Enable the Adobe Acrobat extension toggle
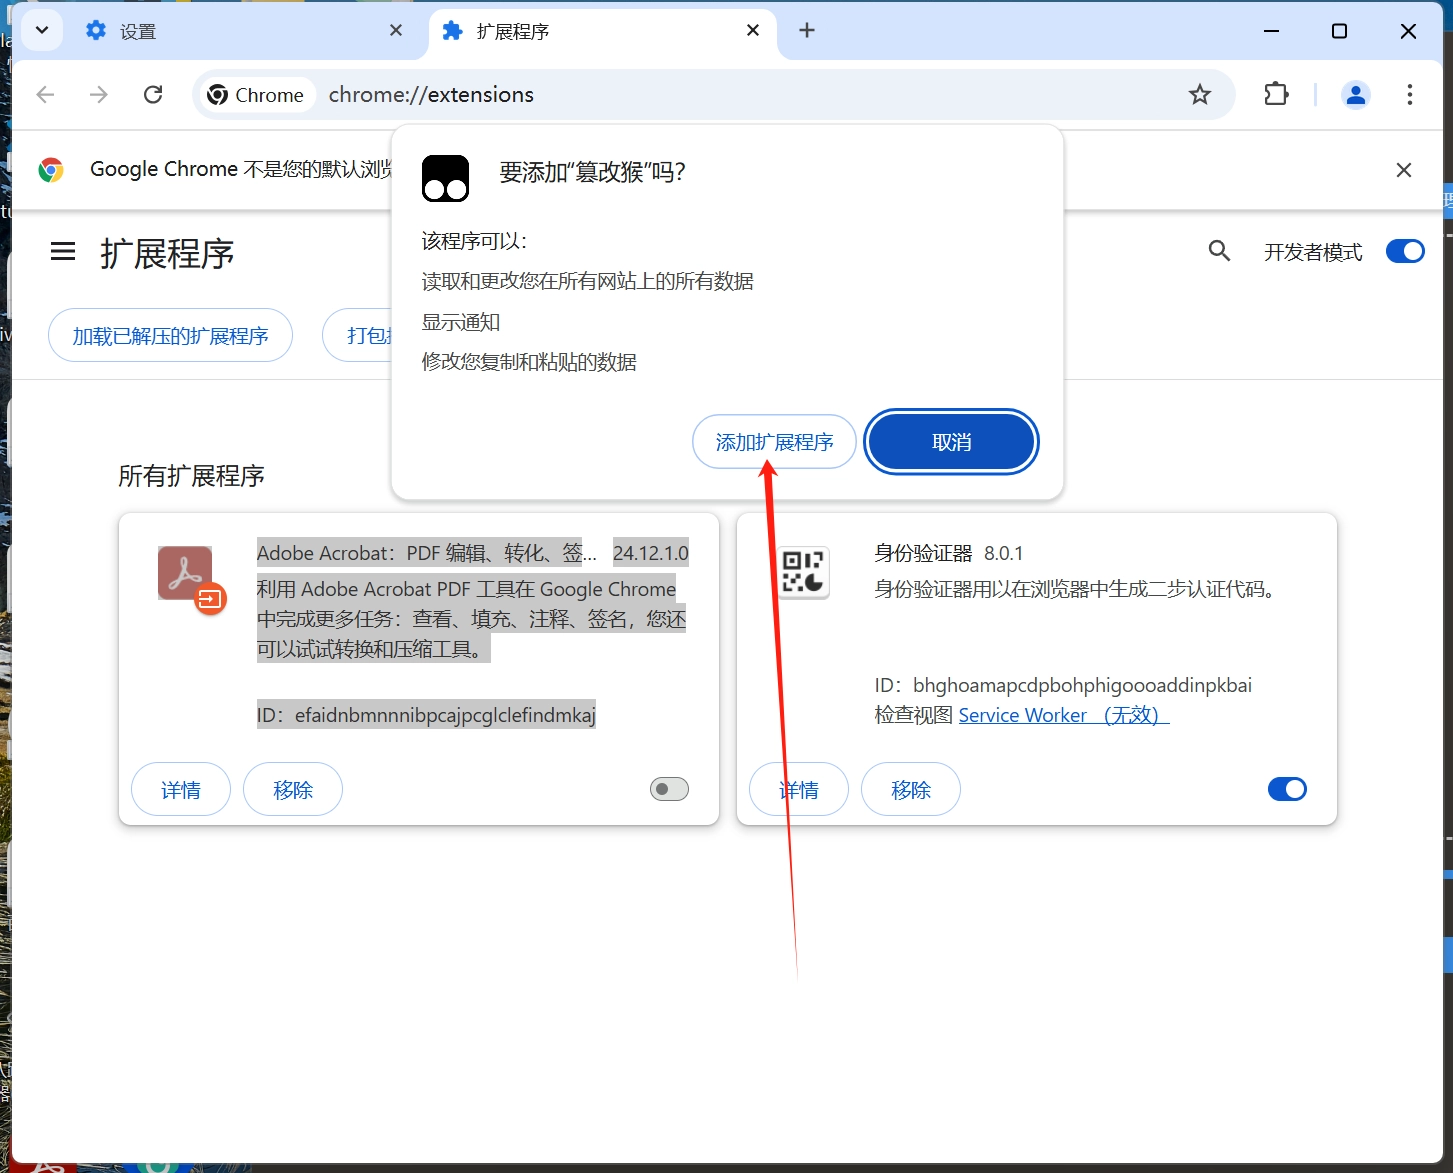The height and width of the screenshot is (1173, 1453). [669, 789]
